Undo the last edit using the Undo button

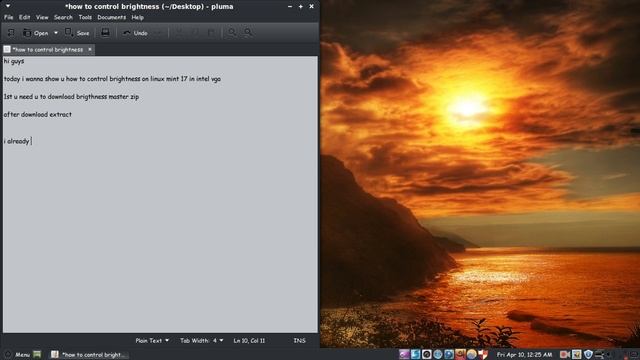point(135,33)
